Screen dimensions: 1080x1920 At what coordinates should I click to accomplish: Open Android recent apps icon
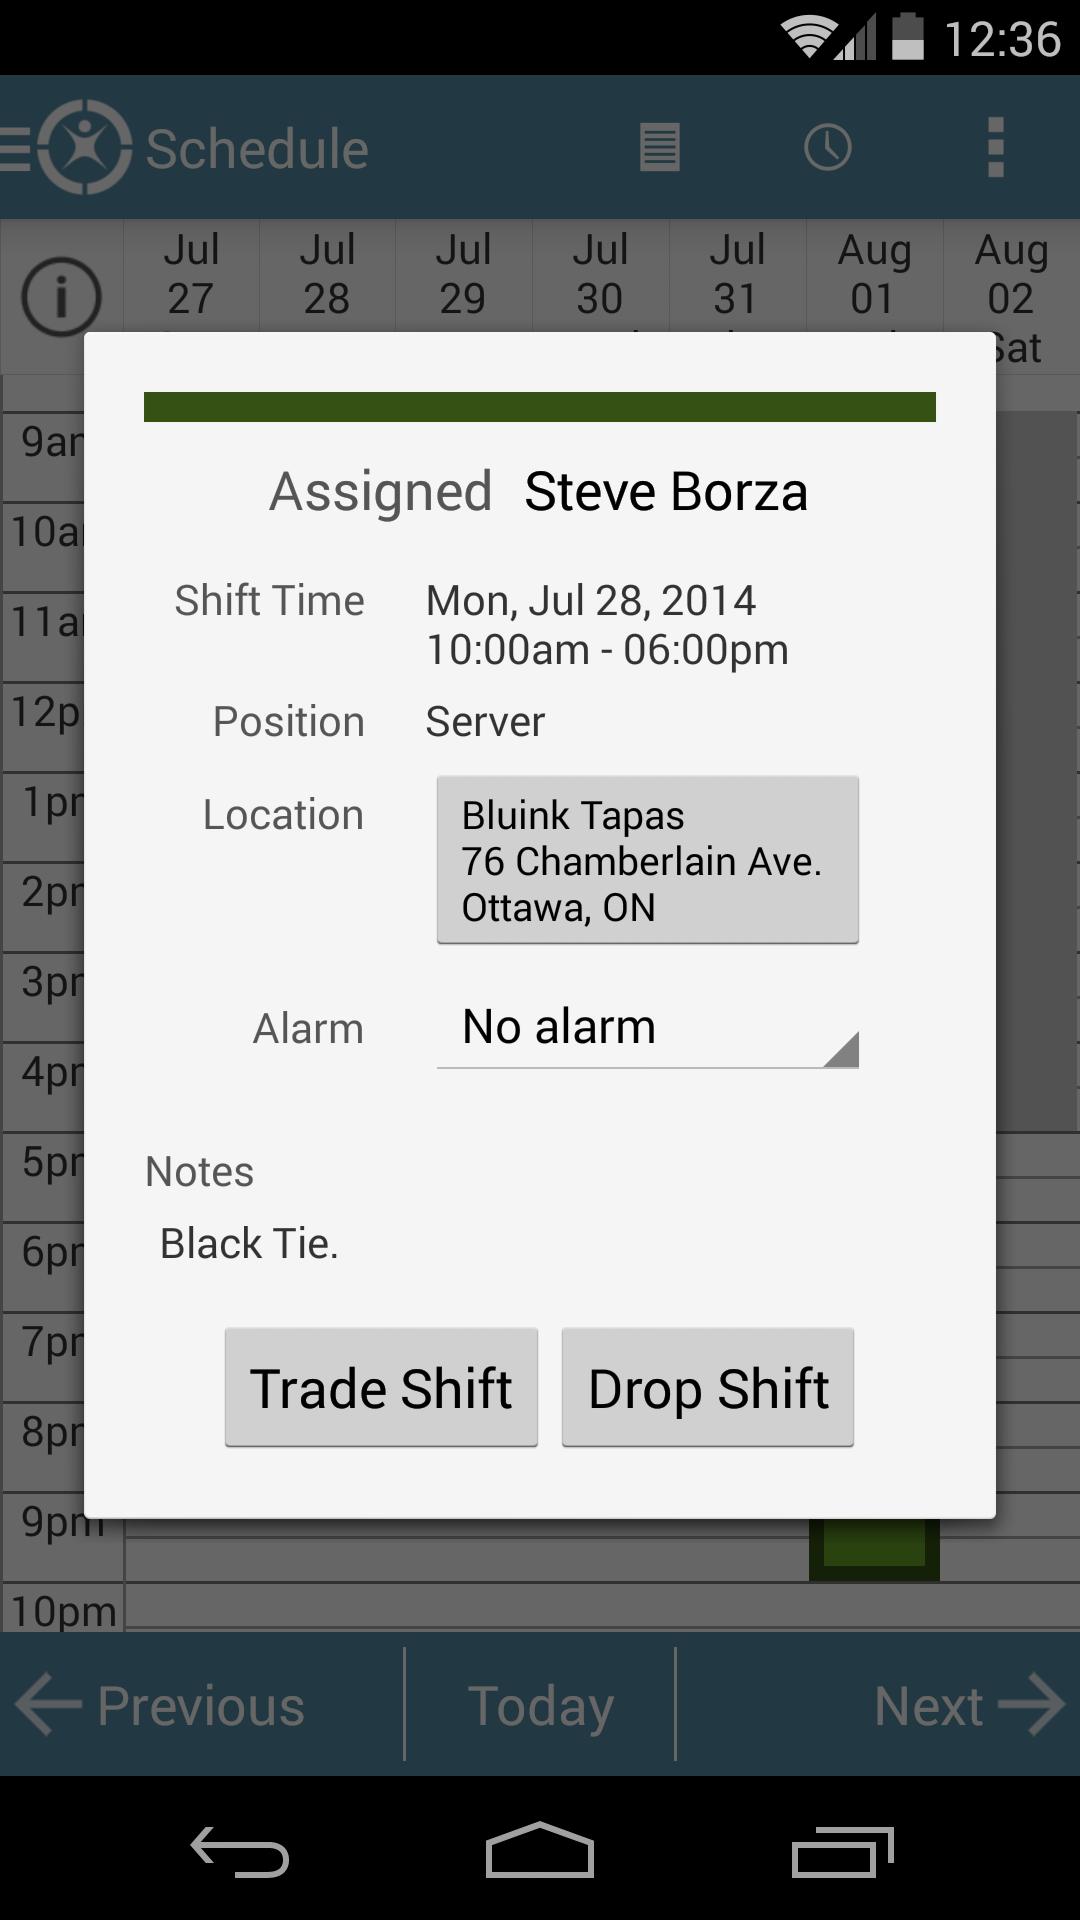point(842,1853)
